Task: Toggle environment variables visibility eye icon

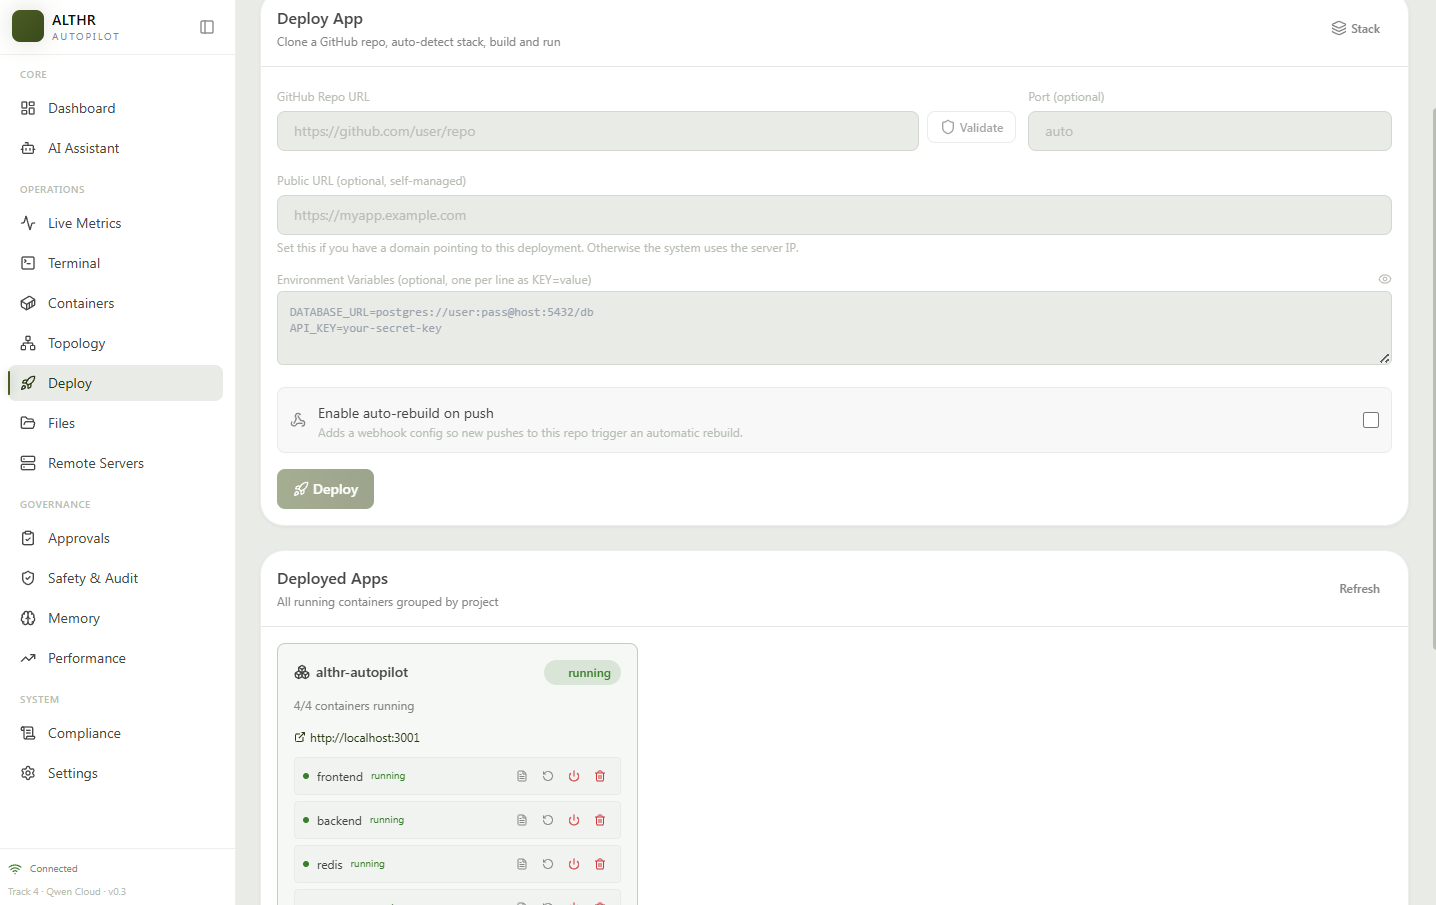Action: coord(1385,279)
